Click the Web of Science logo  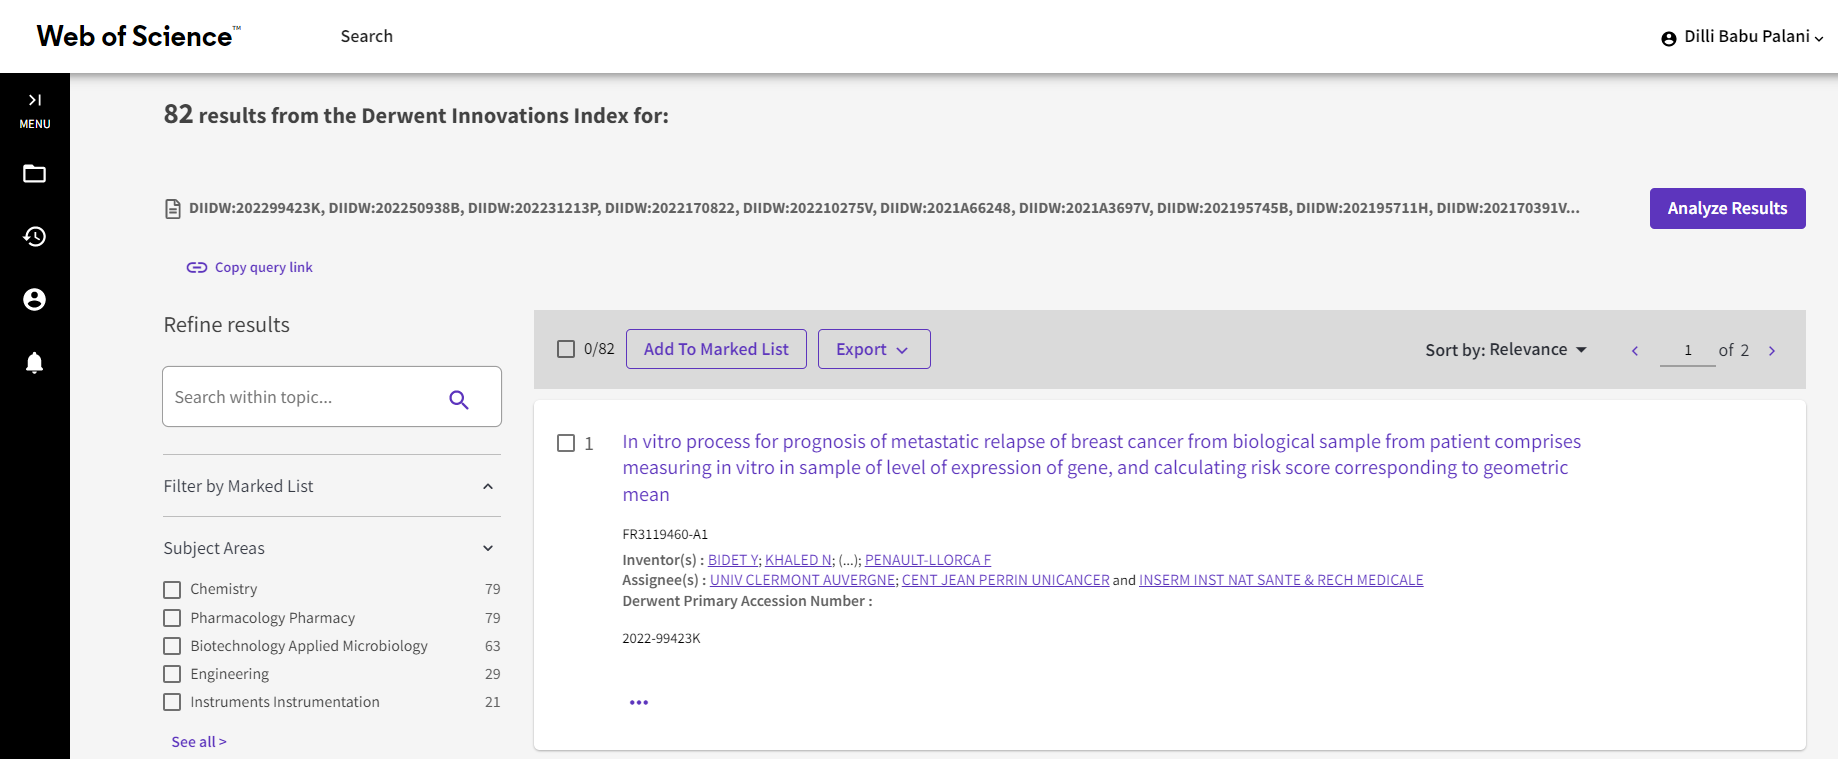coord(138,36)
